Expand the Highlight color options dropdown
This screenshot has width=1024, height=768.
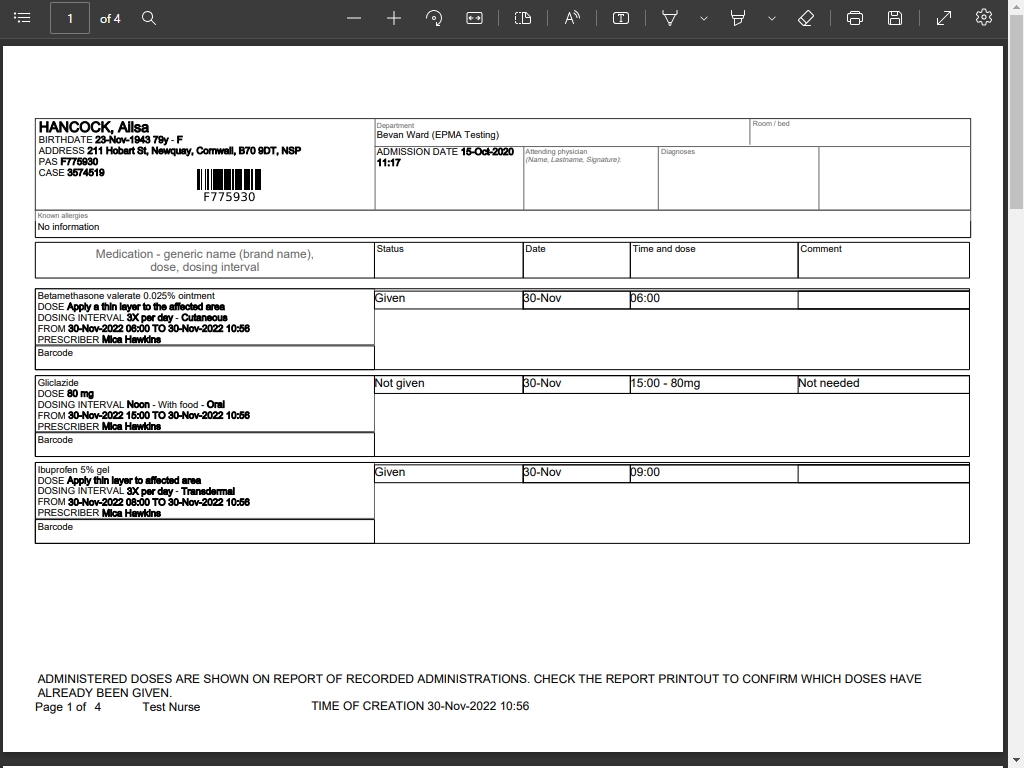pos(771,18)
